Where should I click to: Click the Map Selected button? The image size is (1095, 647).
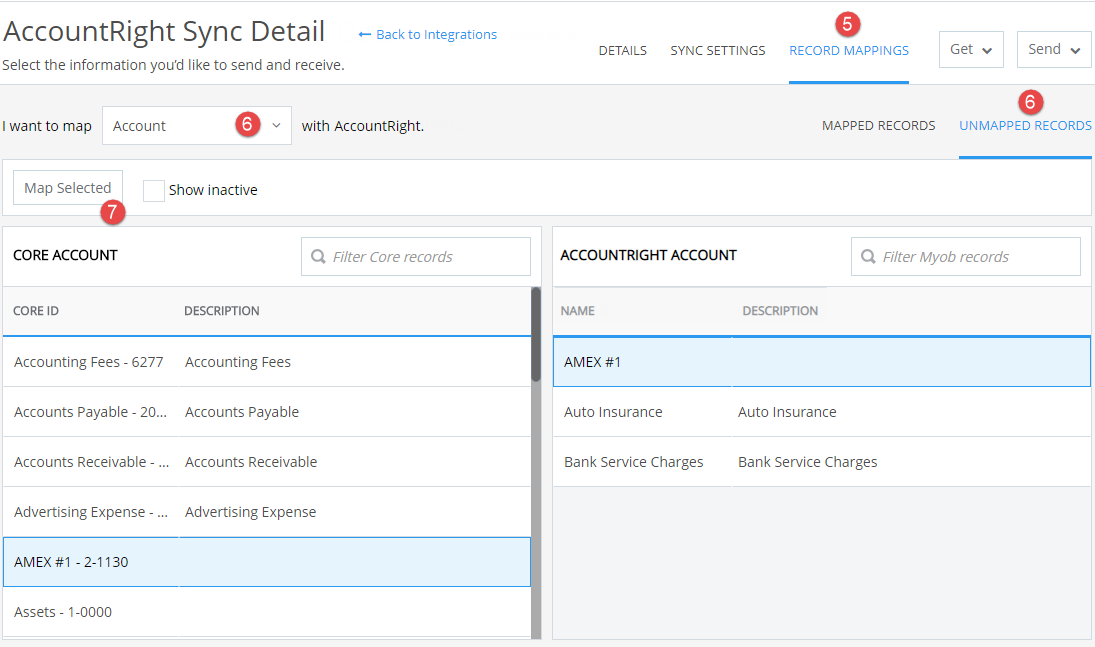[x=68, y=188]
